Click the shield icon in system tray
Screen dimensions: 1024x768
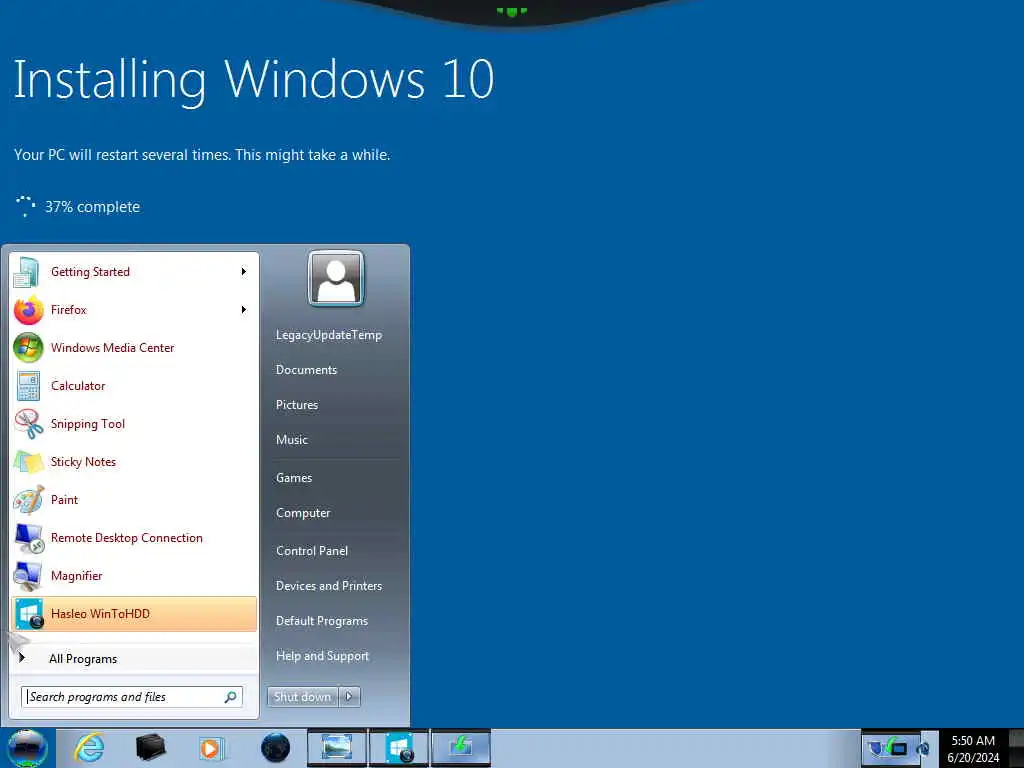point(875,748)
